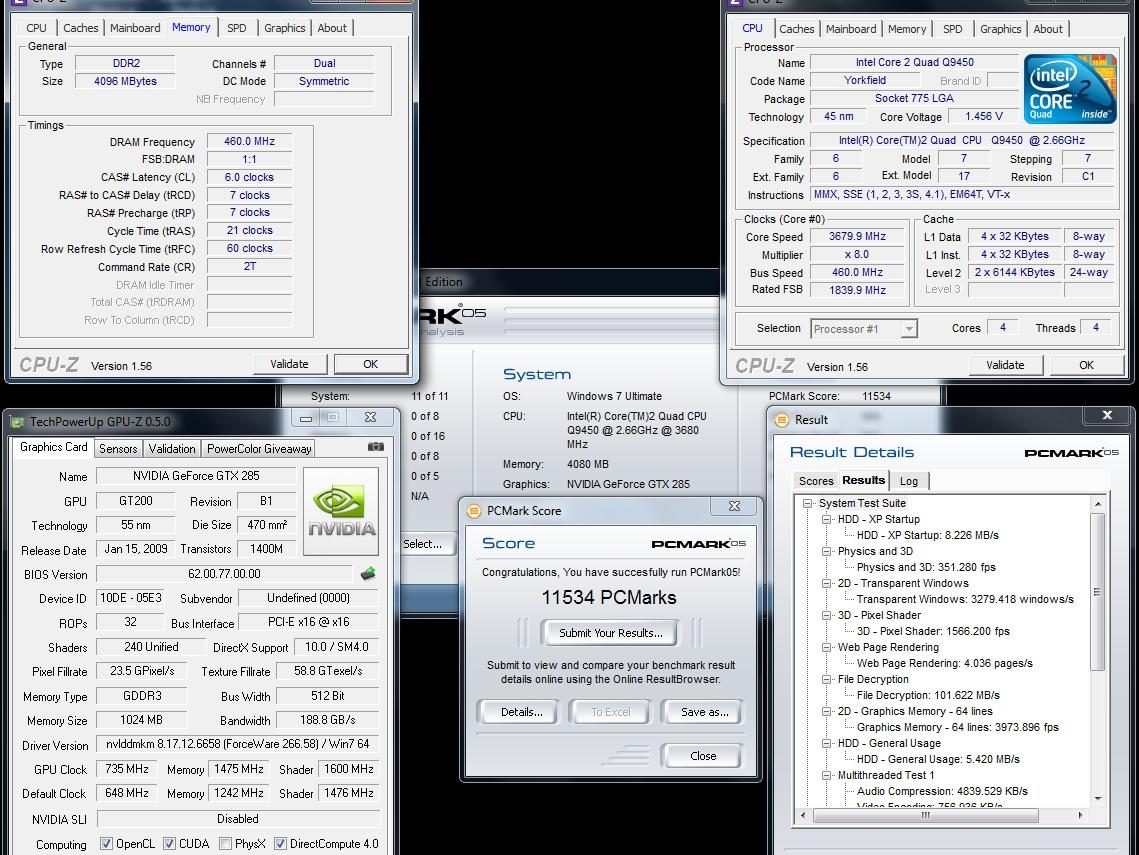Open the About tab in left CPU-Z
The image size is (1139, 855).
(332, 28)
